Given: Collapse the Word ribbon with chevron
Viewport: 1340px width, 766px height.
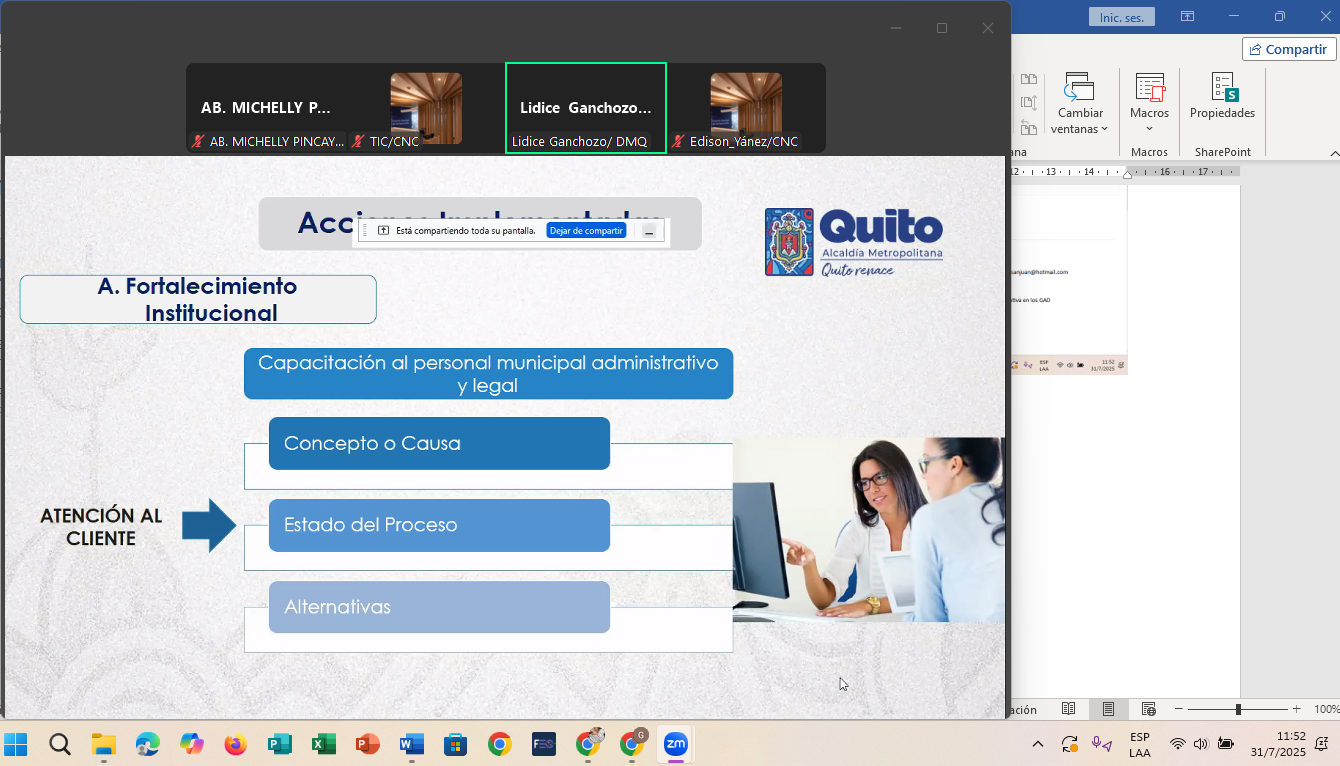Looking at the screenshot, I should click(1333, 153).
